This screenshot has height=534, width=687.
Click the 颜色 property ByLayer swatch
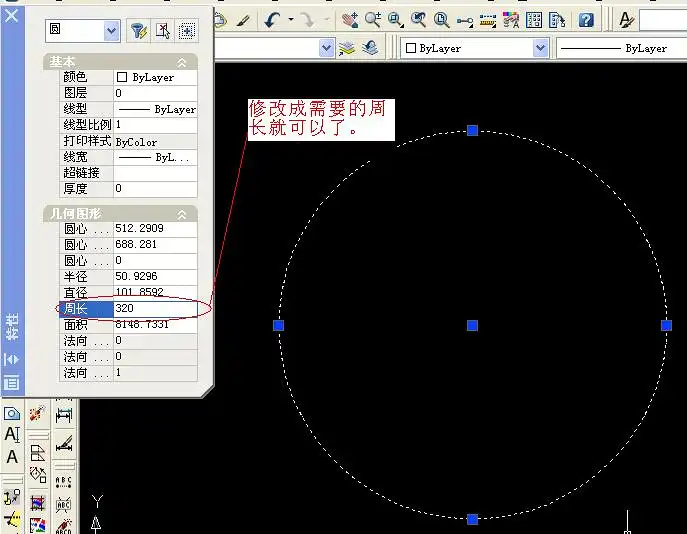point(122,78)
